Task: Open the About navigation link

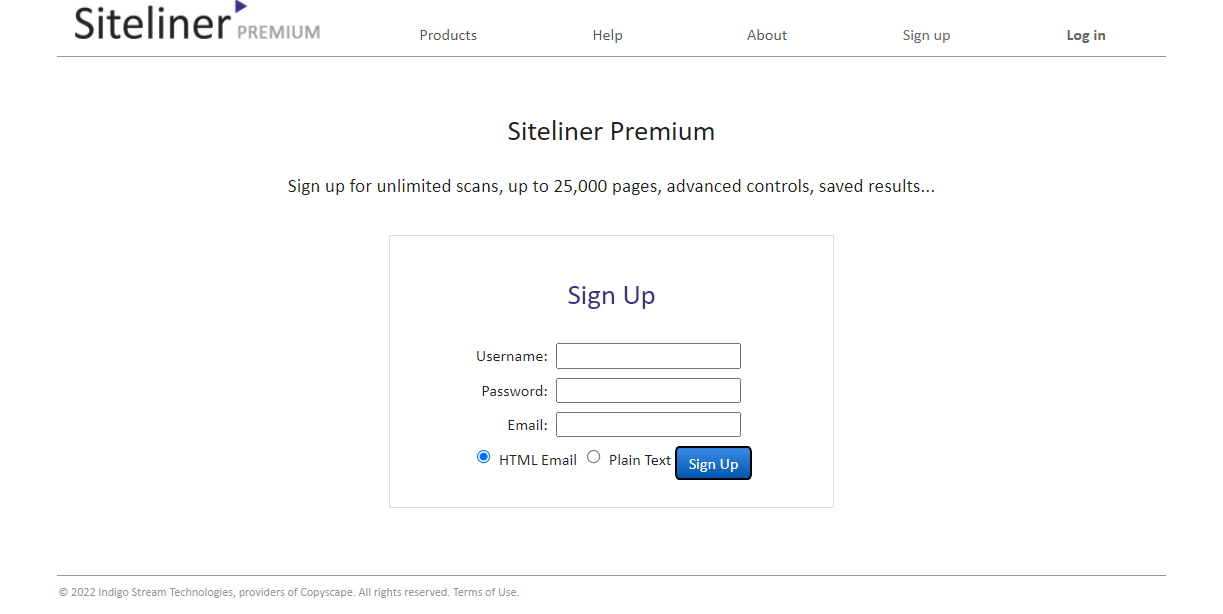Action: click(x=767, y=35)
